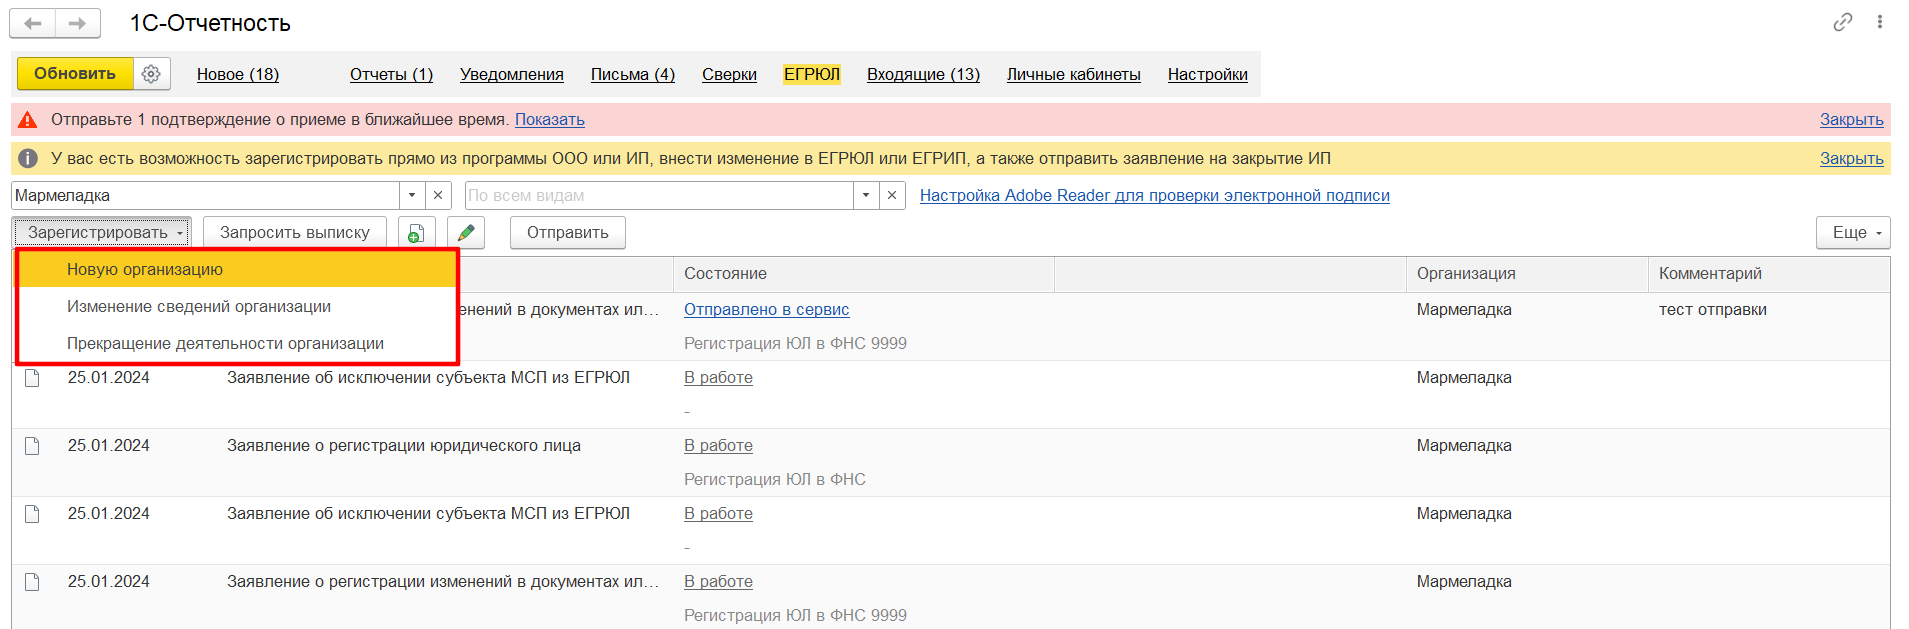Screen dimensions: 1909x629
Task: Choose Изменение сведений организации
Action: point(199,307)
